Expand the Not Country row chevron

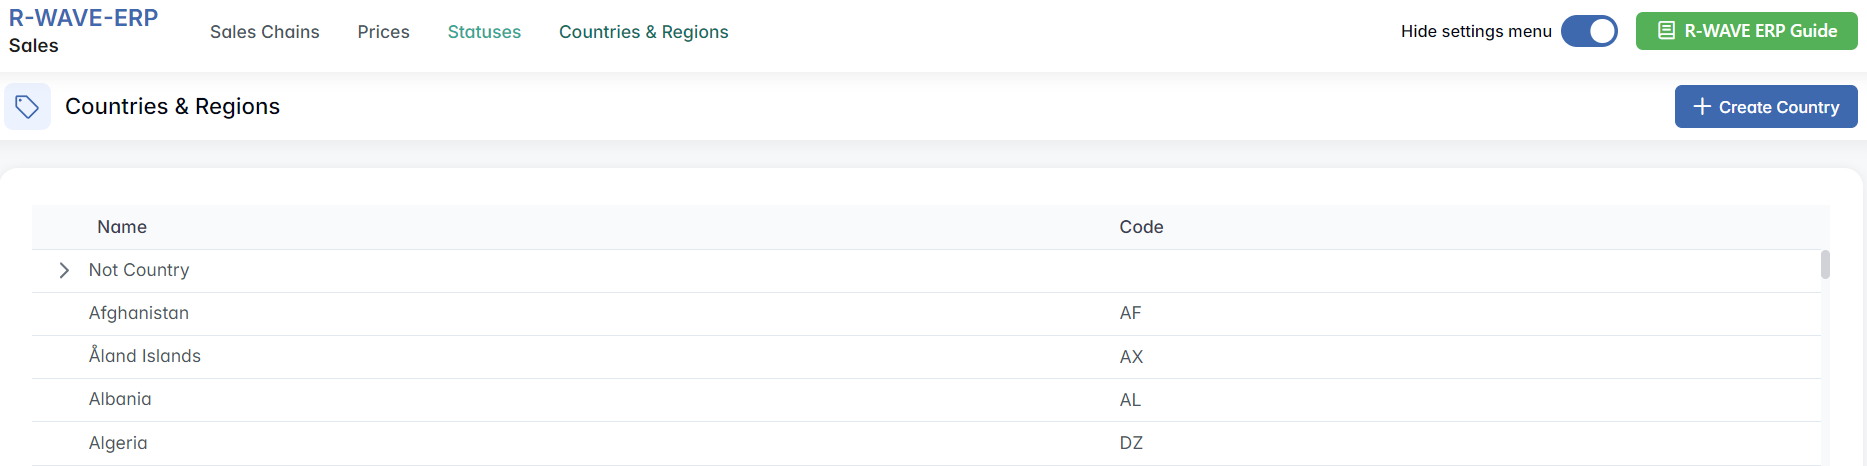(64, 270)
